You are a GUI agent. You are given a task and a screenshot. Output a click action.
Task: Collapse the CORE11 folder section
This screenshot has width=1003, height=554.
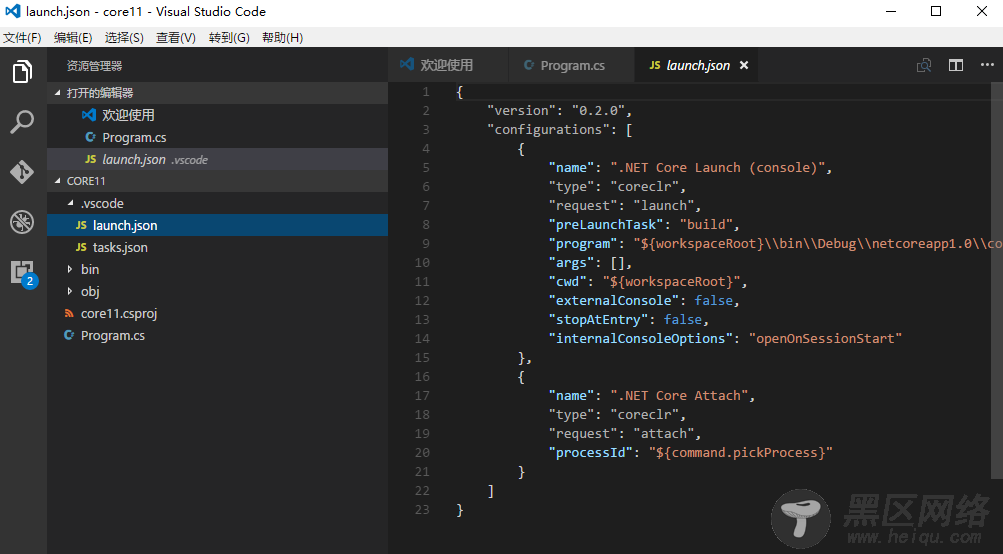tap(58, 181)
